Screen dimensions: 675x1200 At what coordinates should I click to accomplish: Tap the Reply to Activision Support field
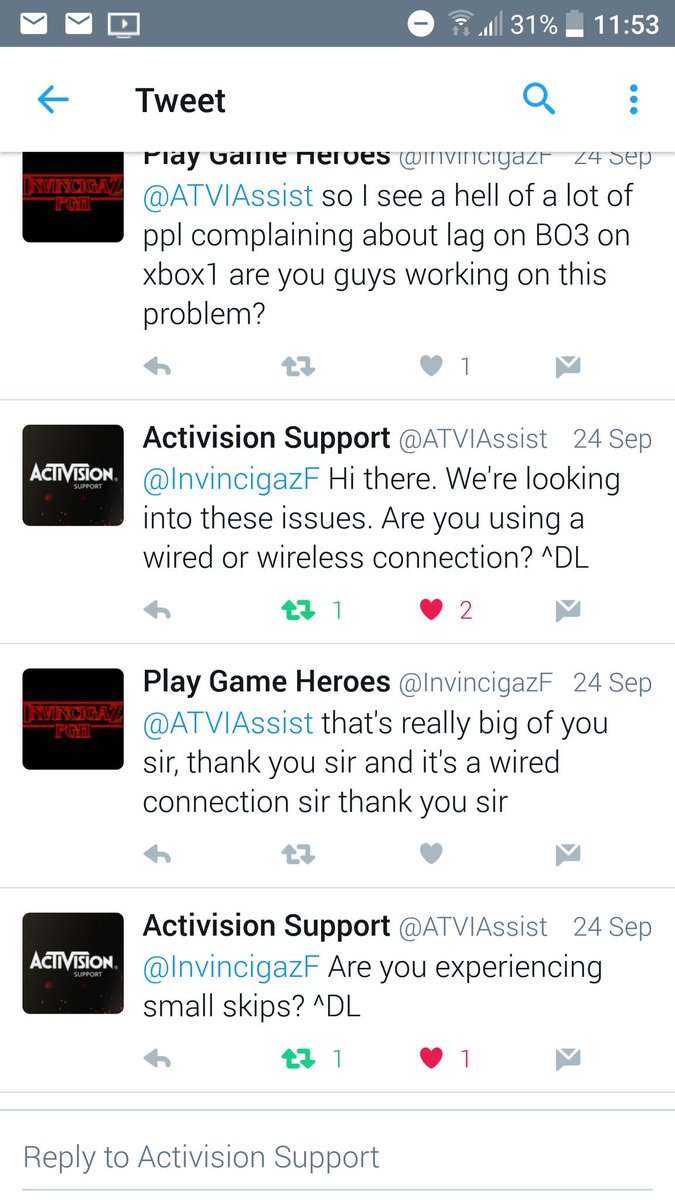coord(337,1157)
